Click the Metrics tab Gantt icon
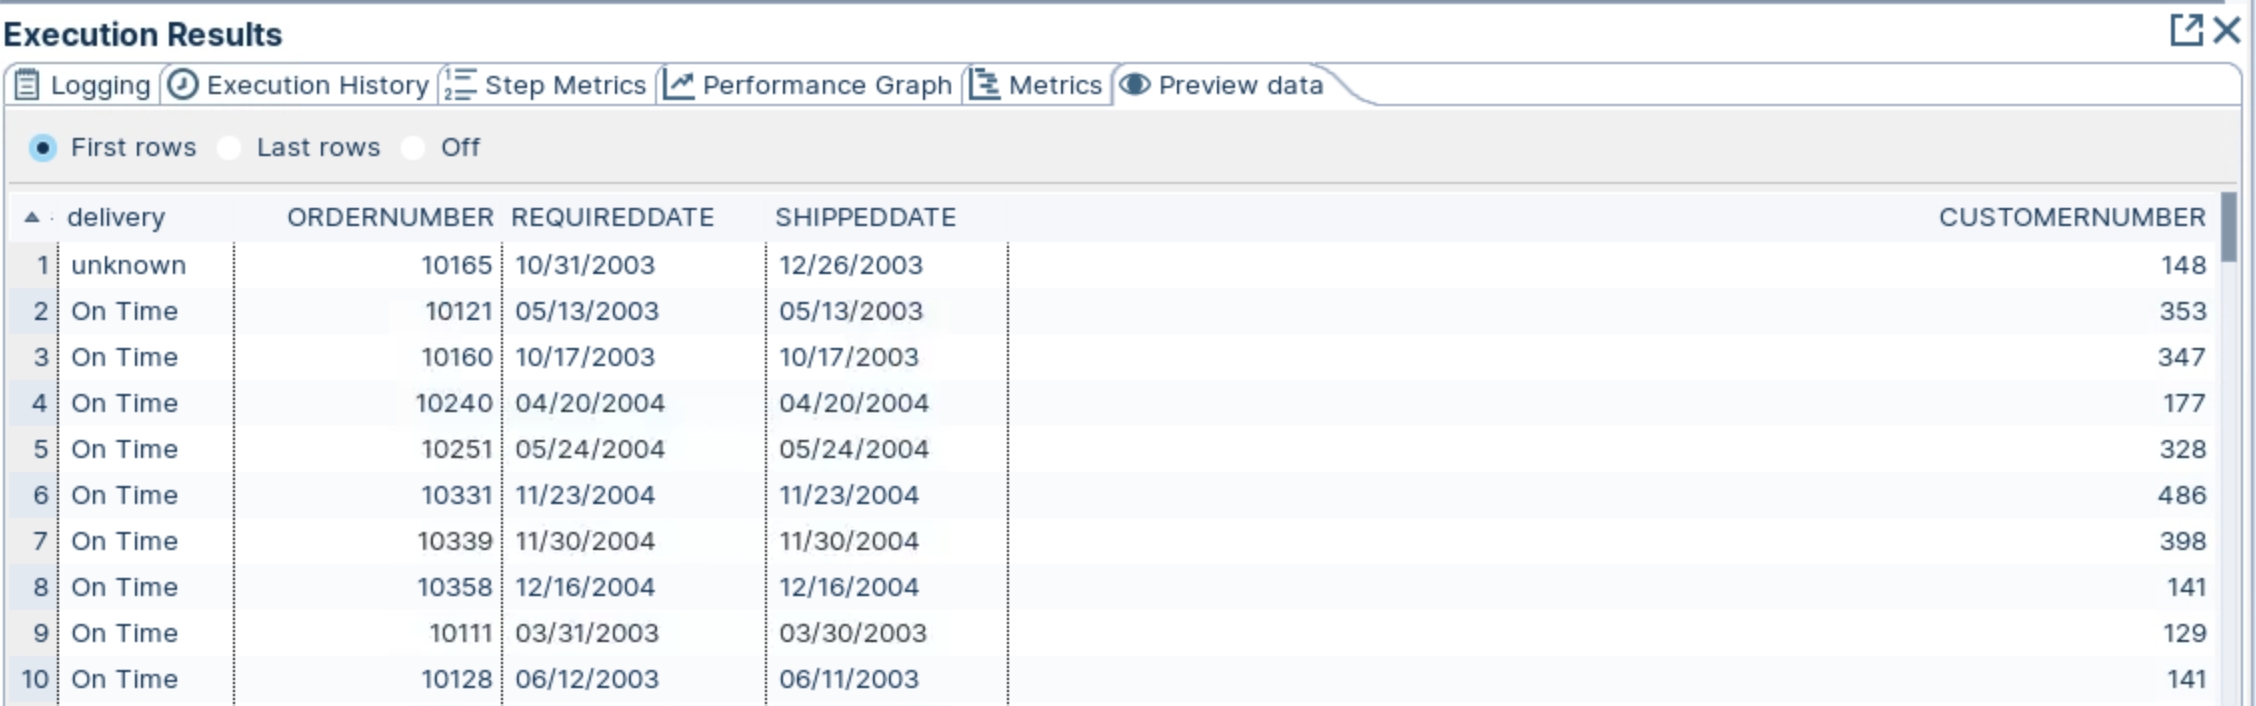 pos(985,85)
